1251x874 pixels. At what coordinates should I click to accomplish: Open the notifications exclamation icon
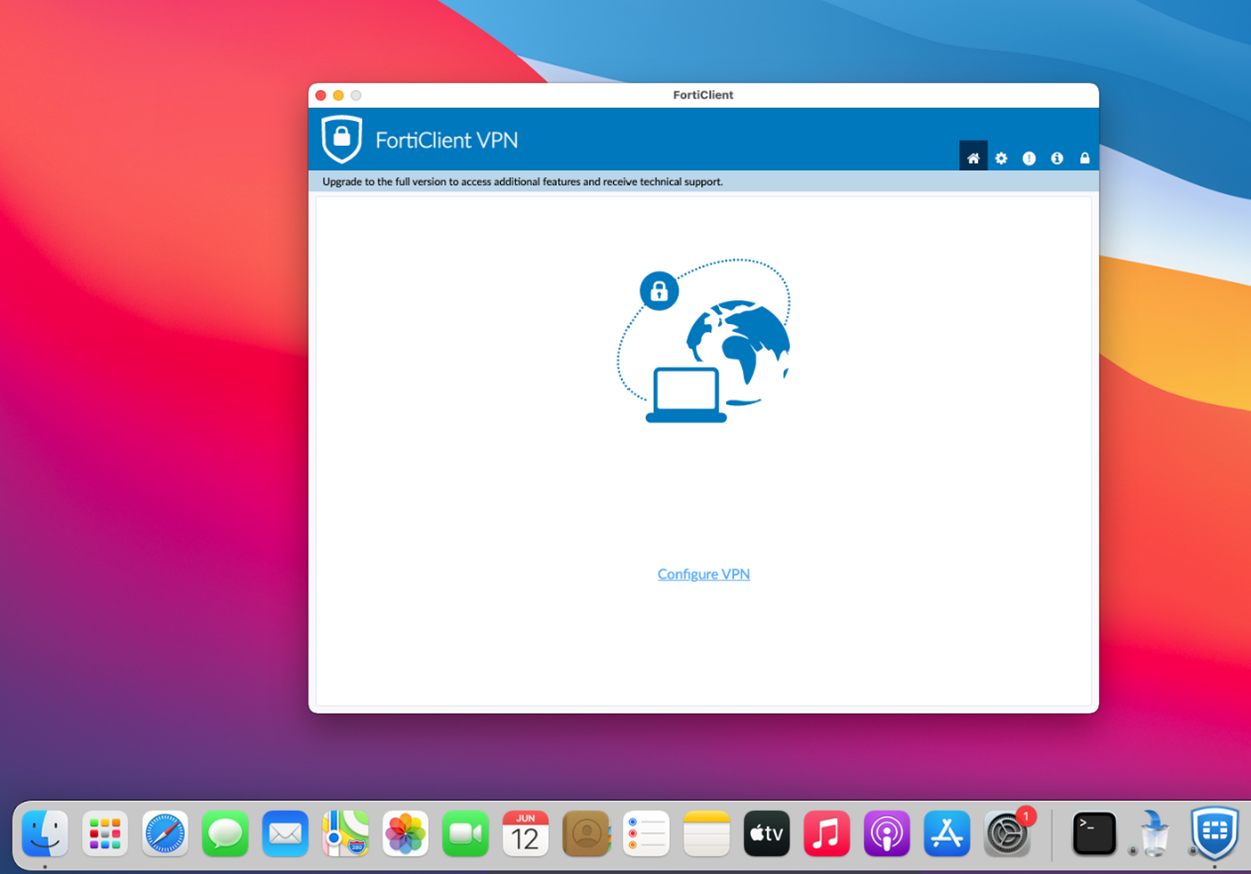(x=1029, y=158)
